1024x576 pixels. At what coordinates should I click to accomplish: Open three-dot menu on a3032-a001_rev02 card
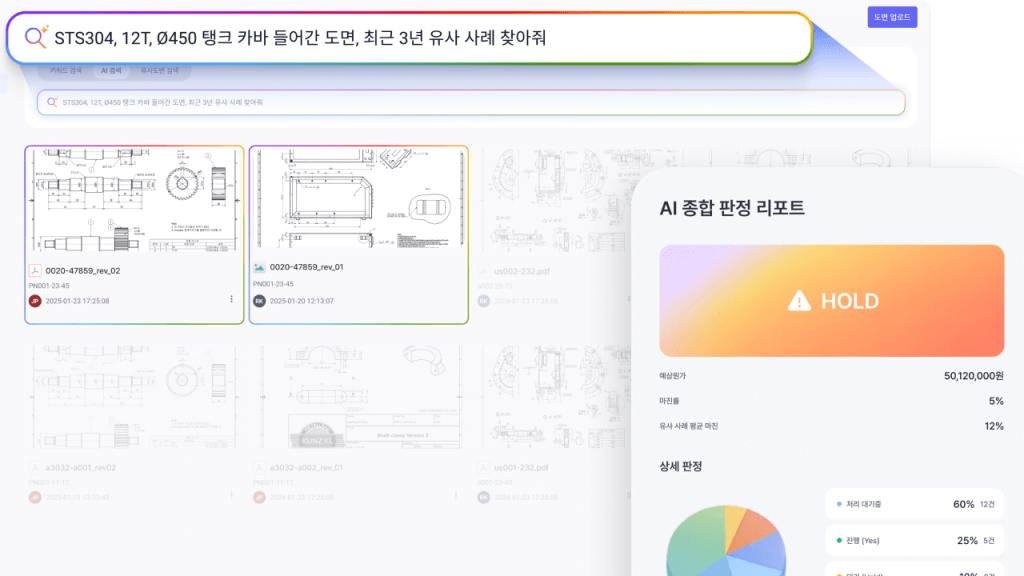click(231, 497)
